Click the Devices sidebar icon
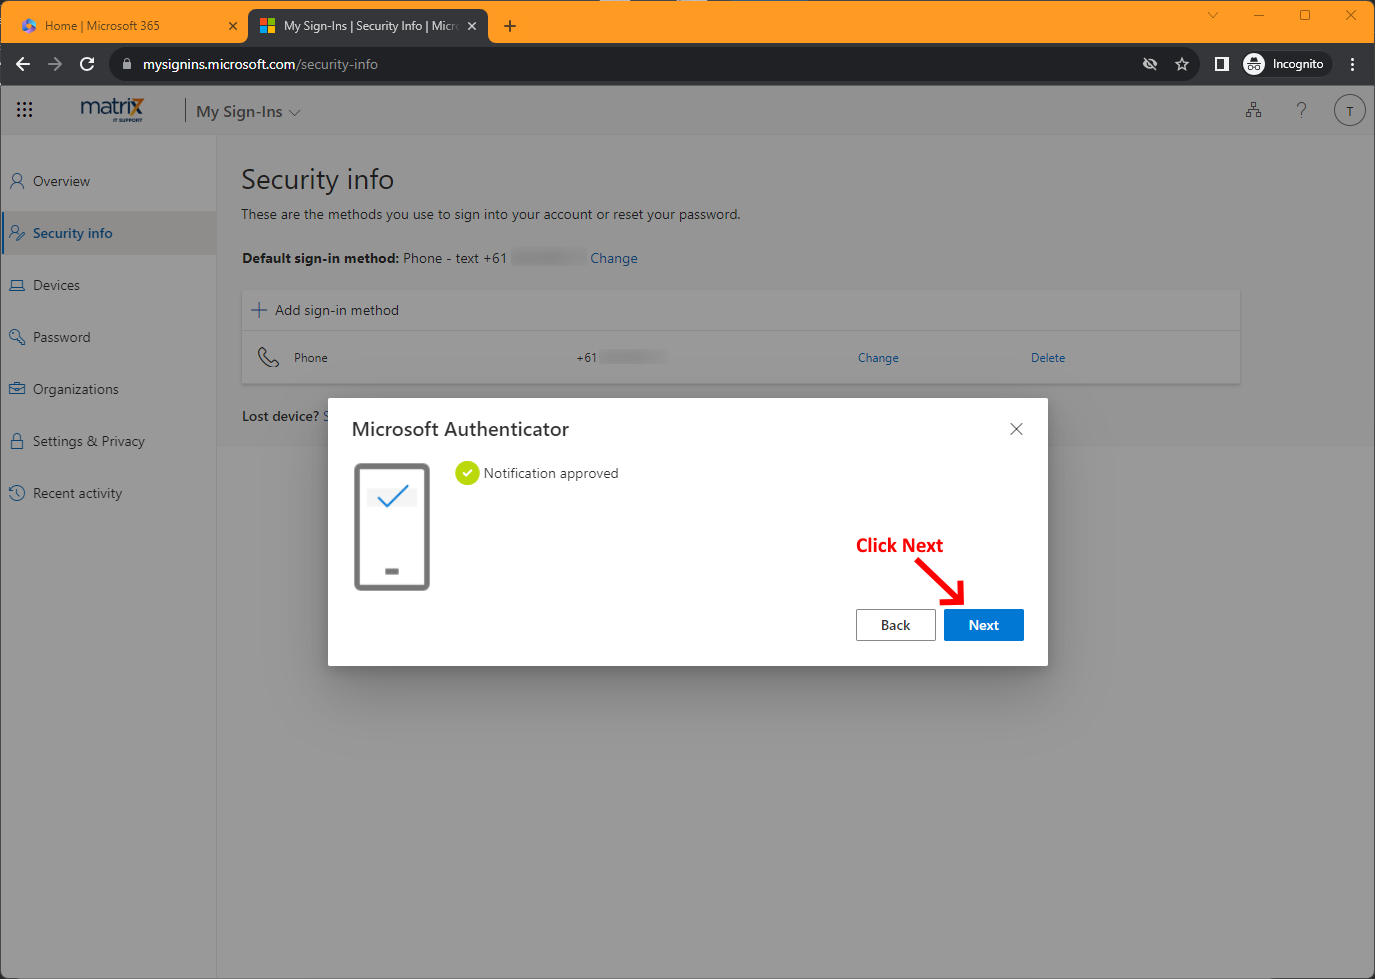The width and height of the screenshot is (1375, 979). [17, 284]
